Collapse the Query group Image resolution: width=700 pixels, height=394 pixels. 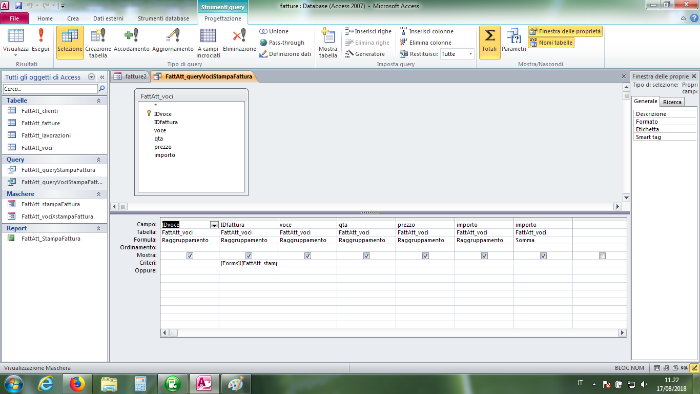click(x=99, y=159)
